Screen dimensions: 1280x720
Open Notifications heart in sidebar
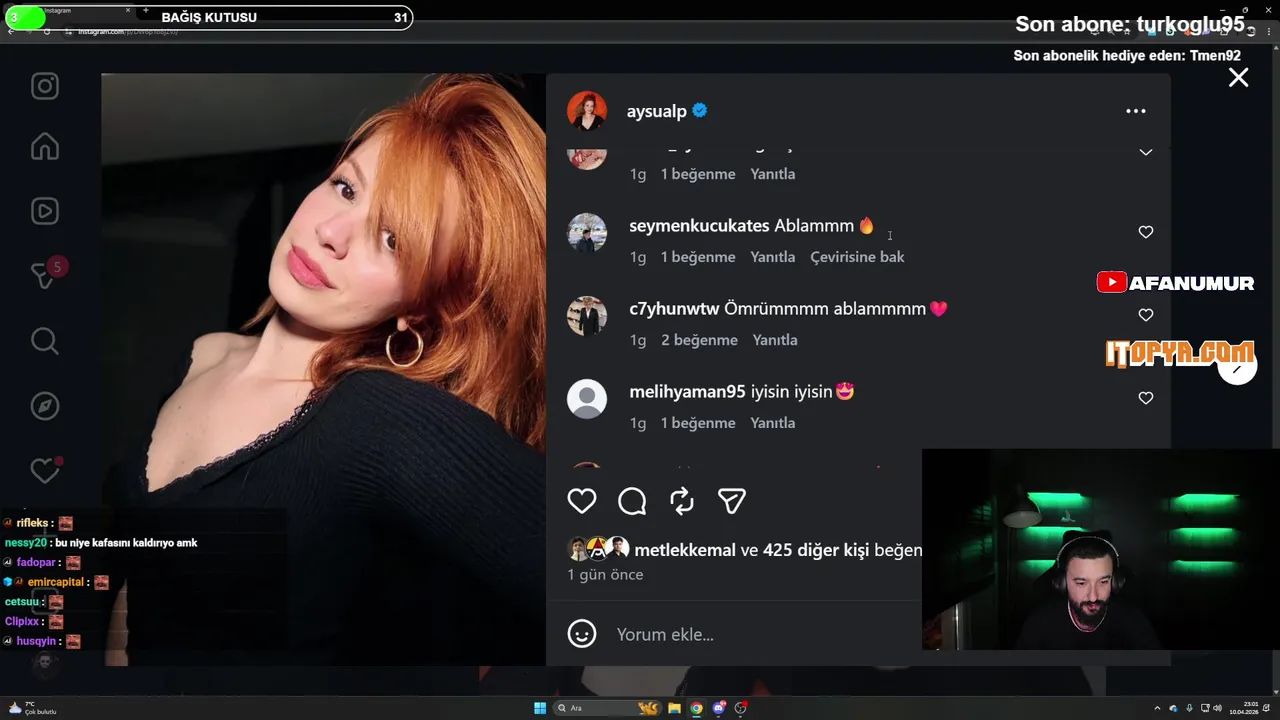[x=45, y=469]
